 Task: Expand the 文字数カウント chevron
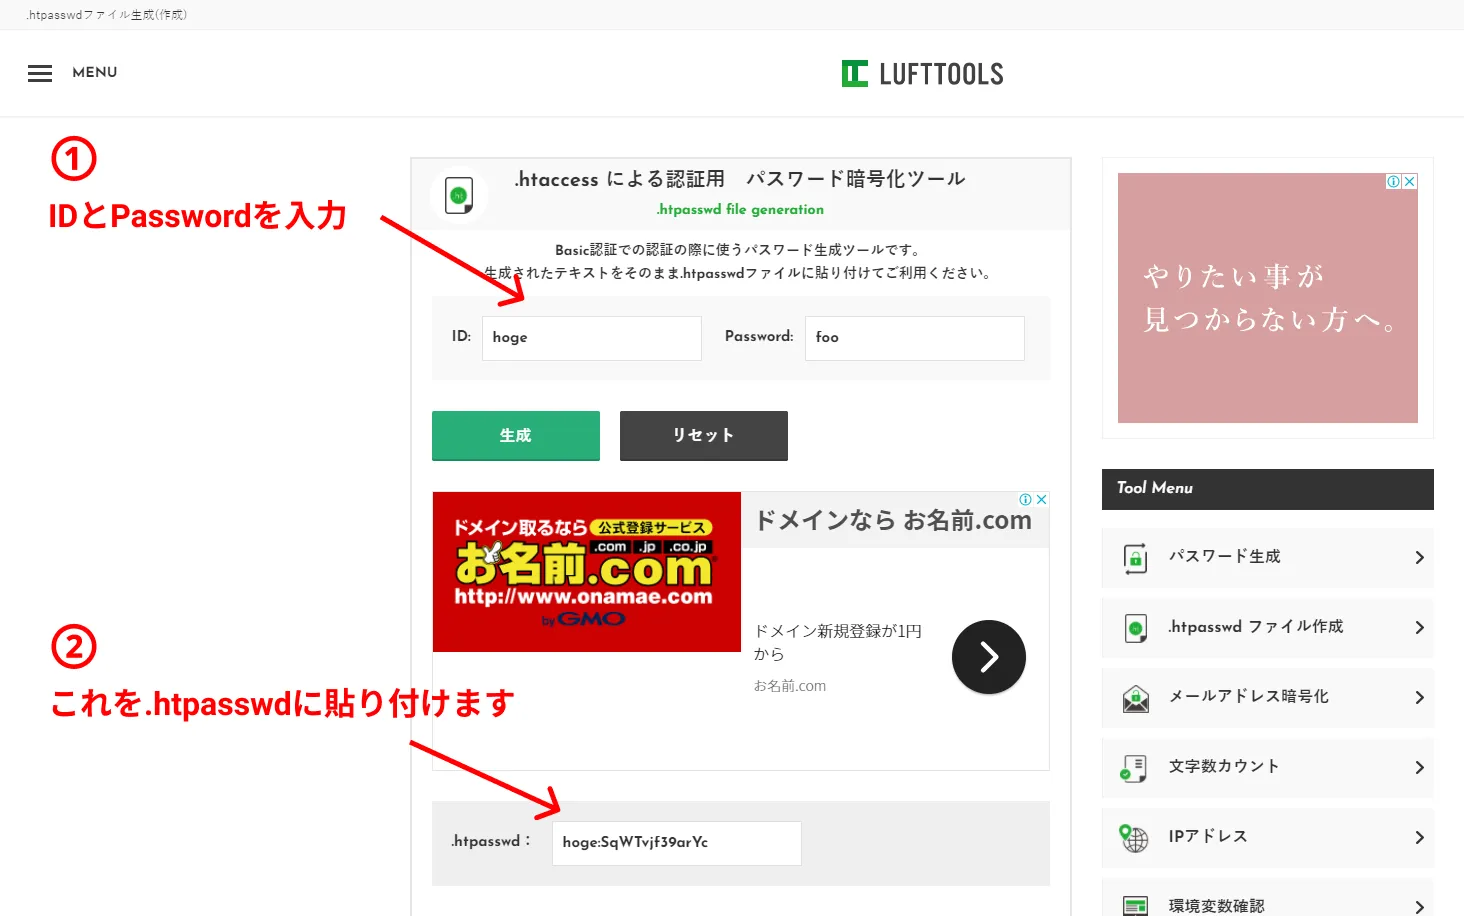1419,768
